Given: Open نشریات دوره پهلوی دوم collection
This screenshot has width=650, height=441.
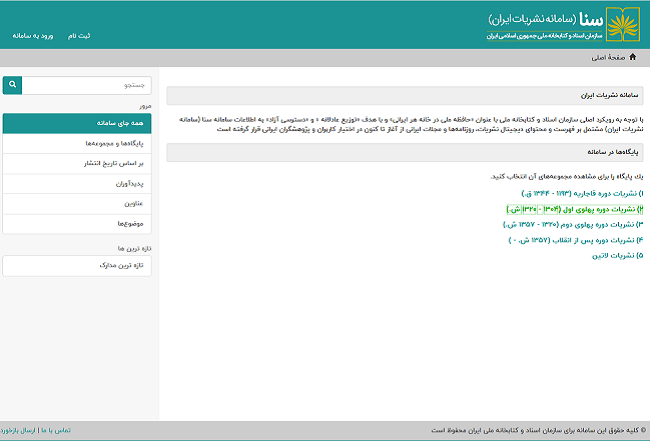Looking at the screenshot, I should [x=573, y=225].
